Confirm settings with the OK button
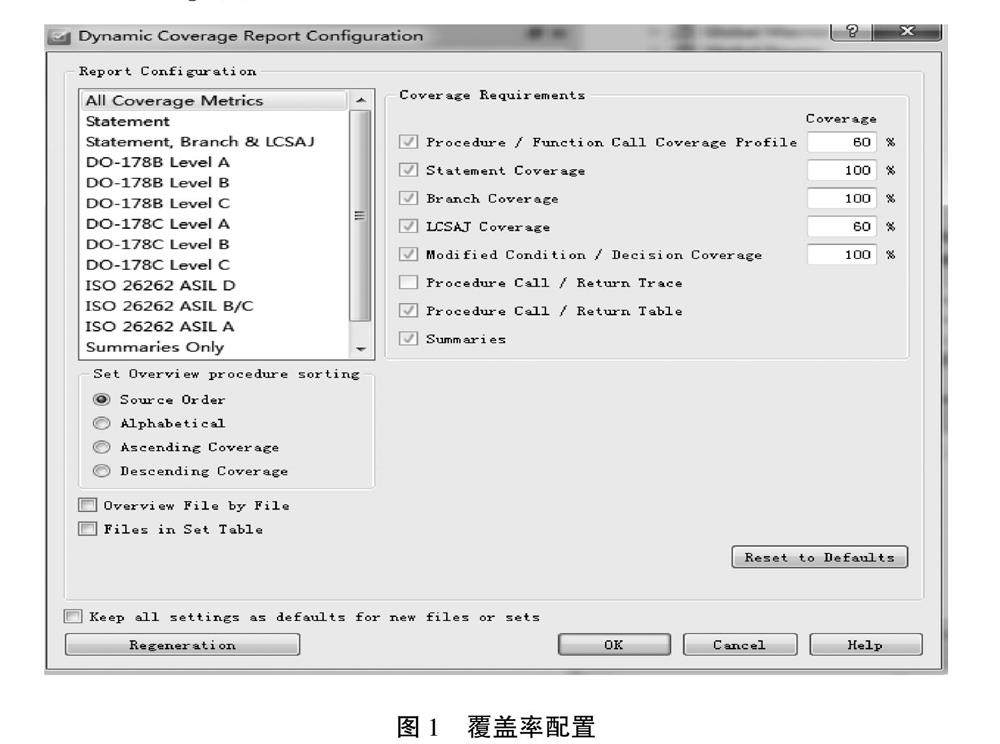1000x744 pixels. coord(614,645)
